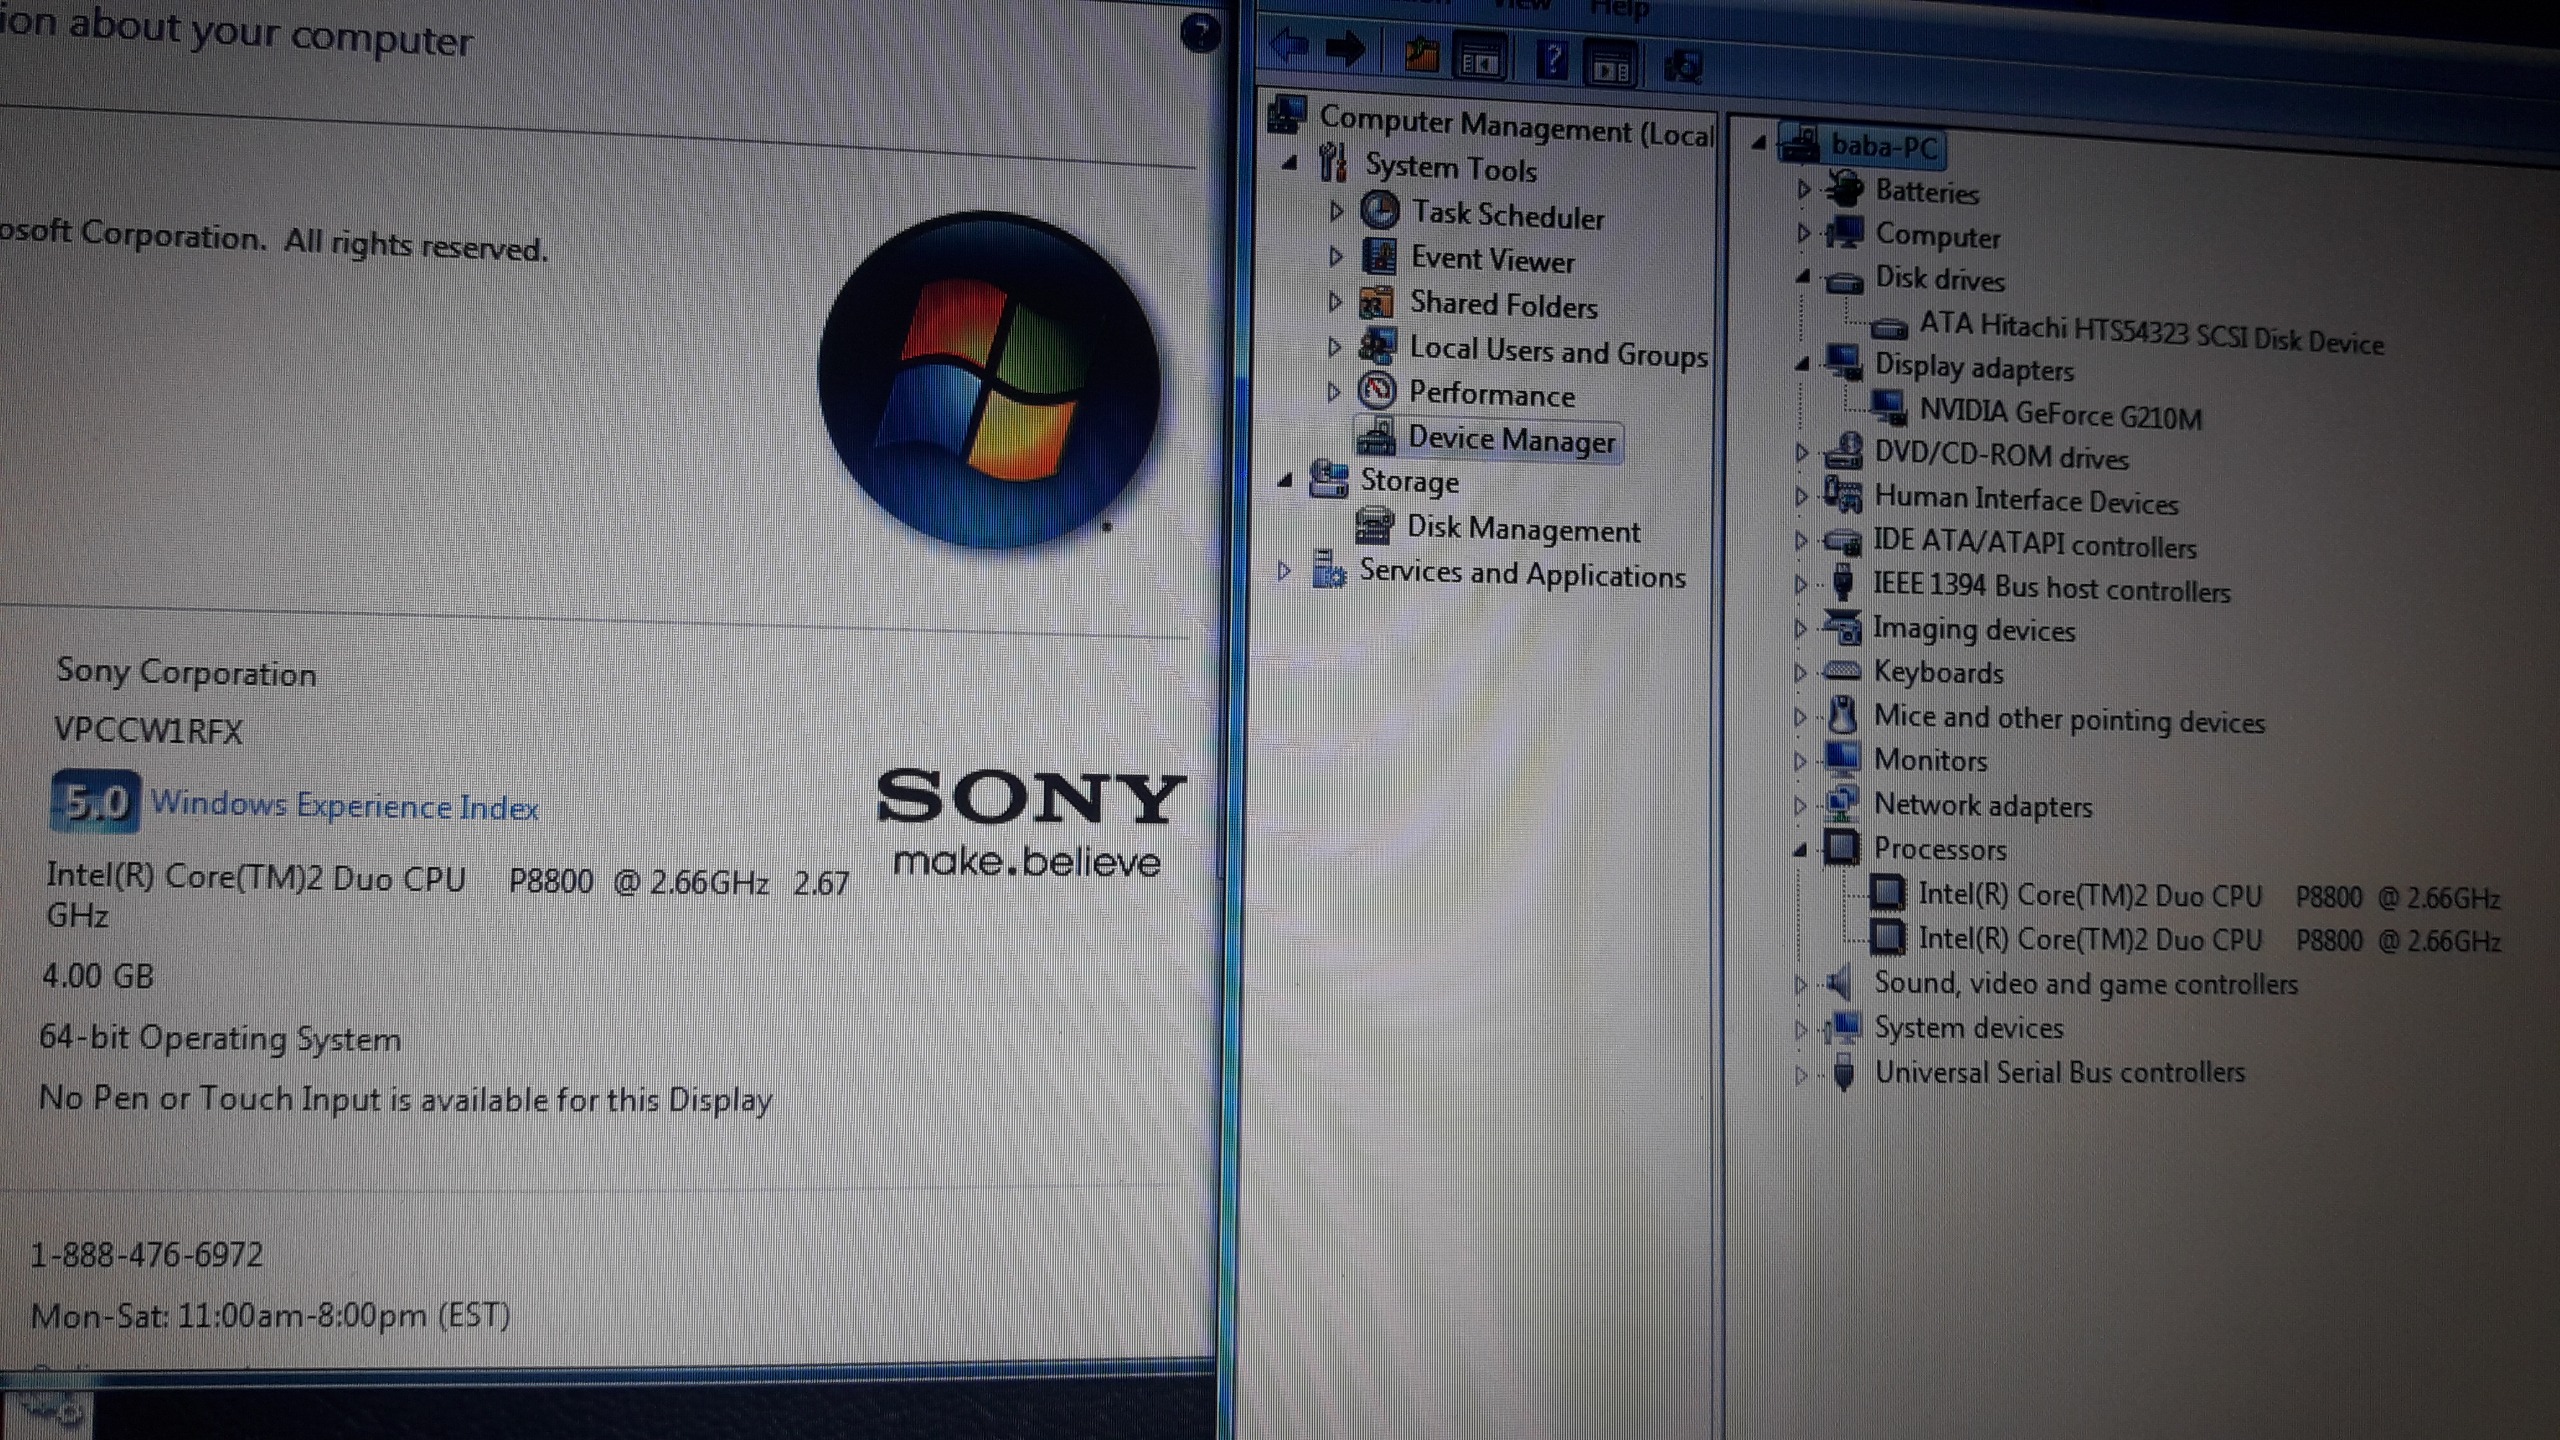
Task: Click the Services and Applications icon
Action: [1329, 569]
